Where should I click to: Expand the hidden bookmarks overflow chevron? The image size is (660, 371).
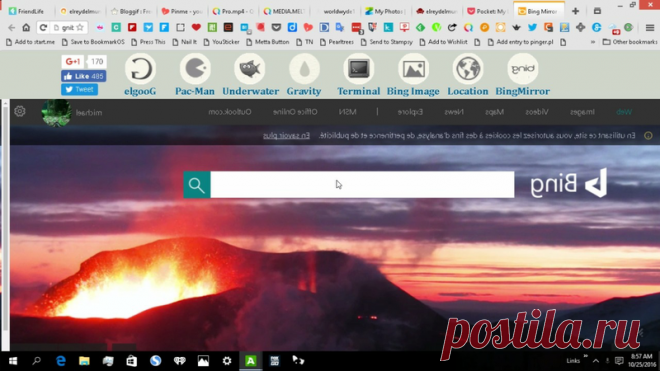pos(593,42)
